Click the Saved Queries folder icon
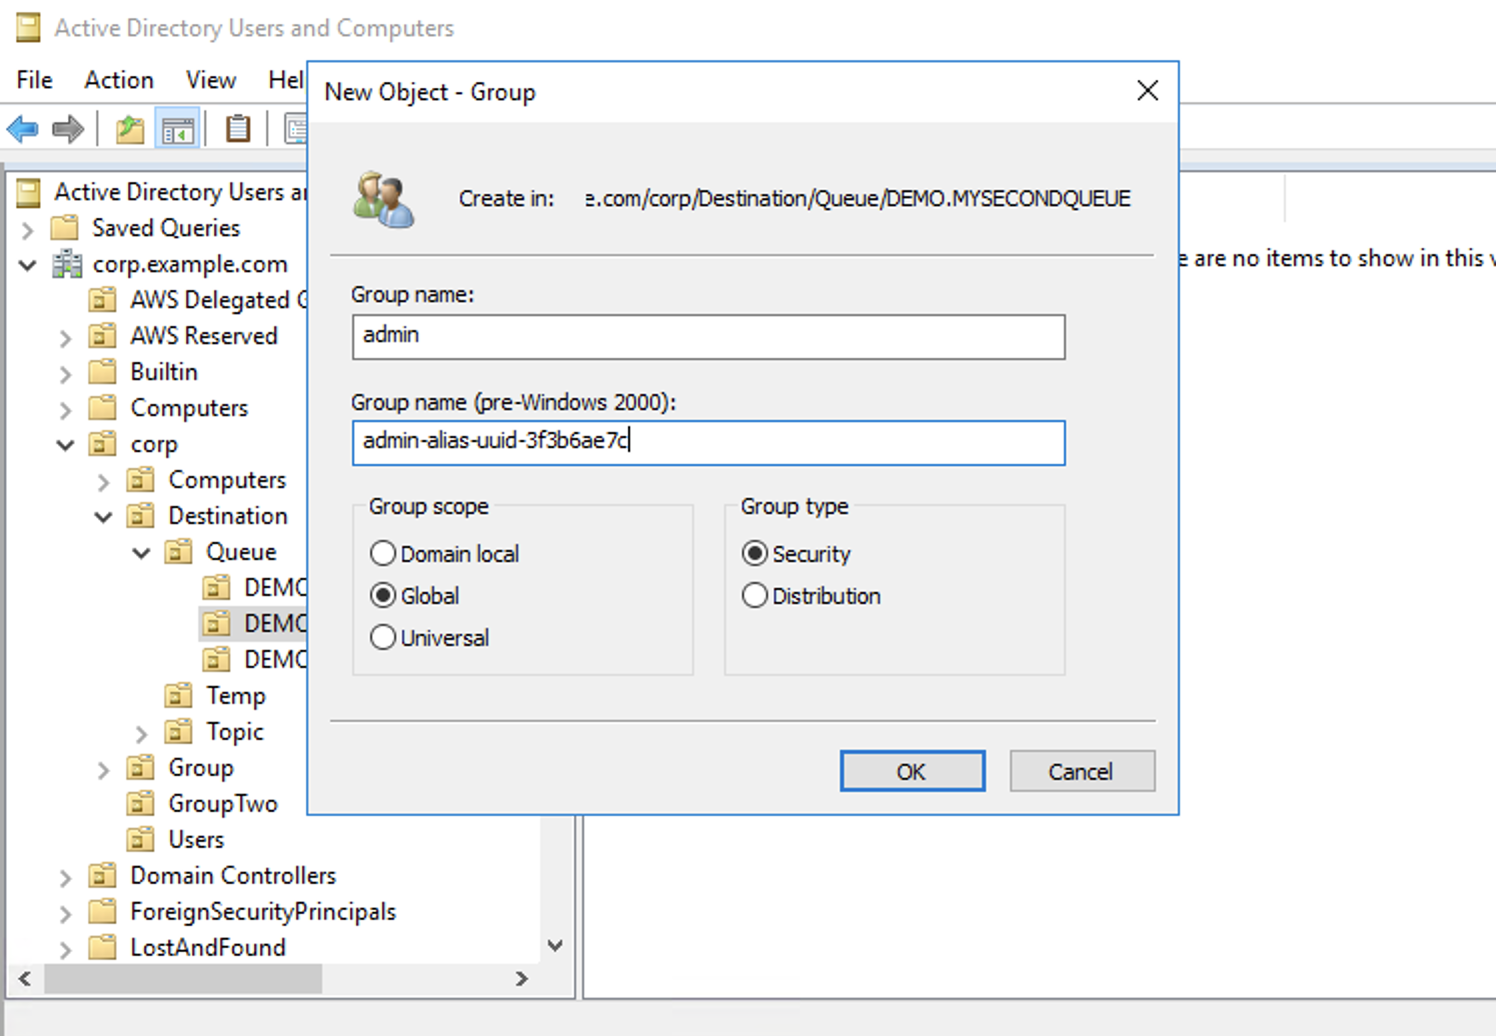Viewport: 1496px width, 1036px height. (x=65, y=228)
